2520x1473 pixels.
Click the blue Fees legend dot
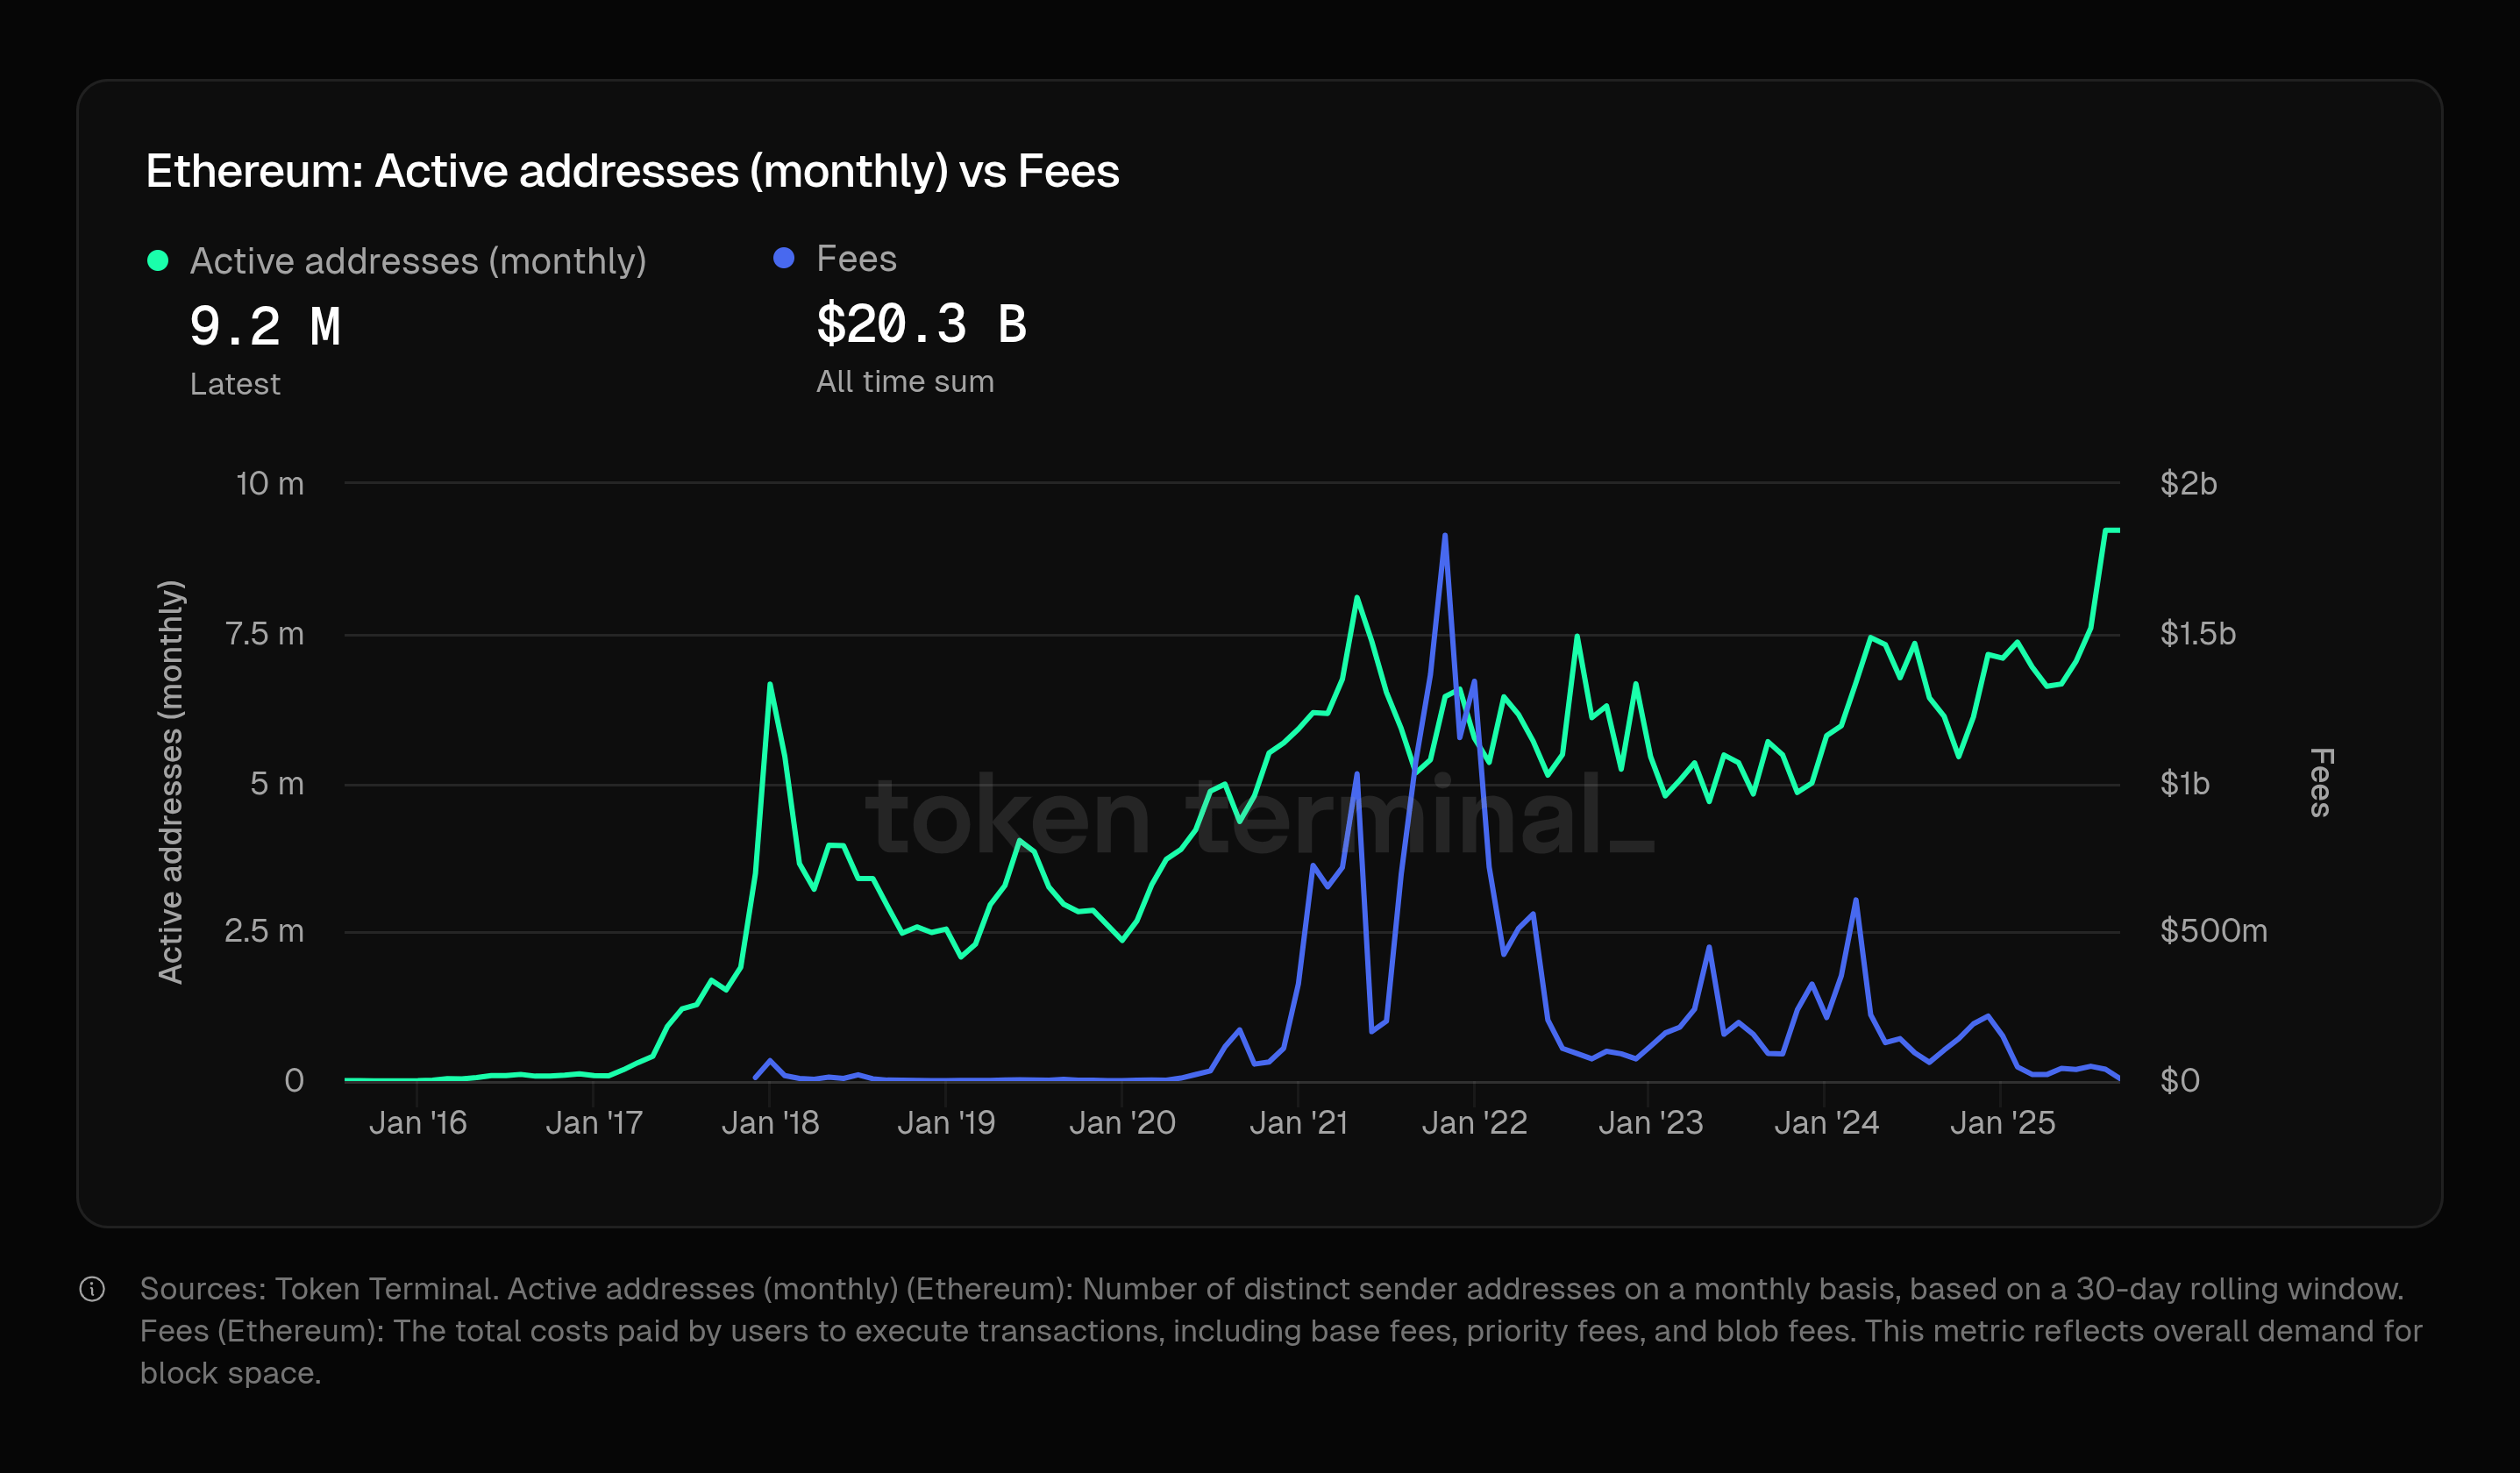coord(784,259)
